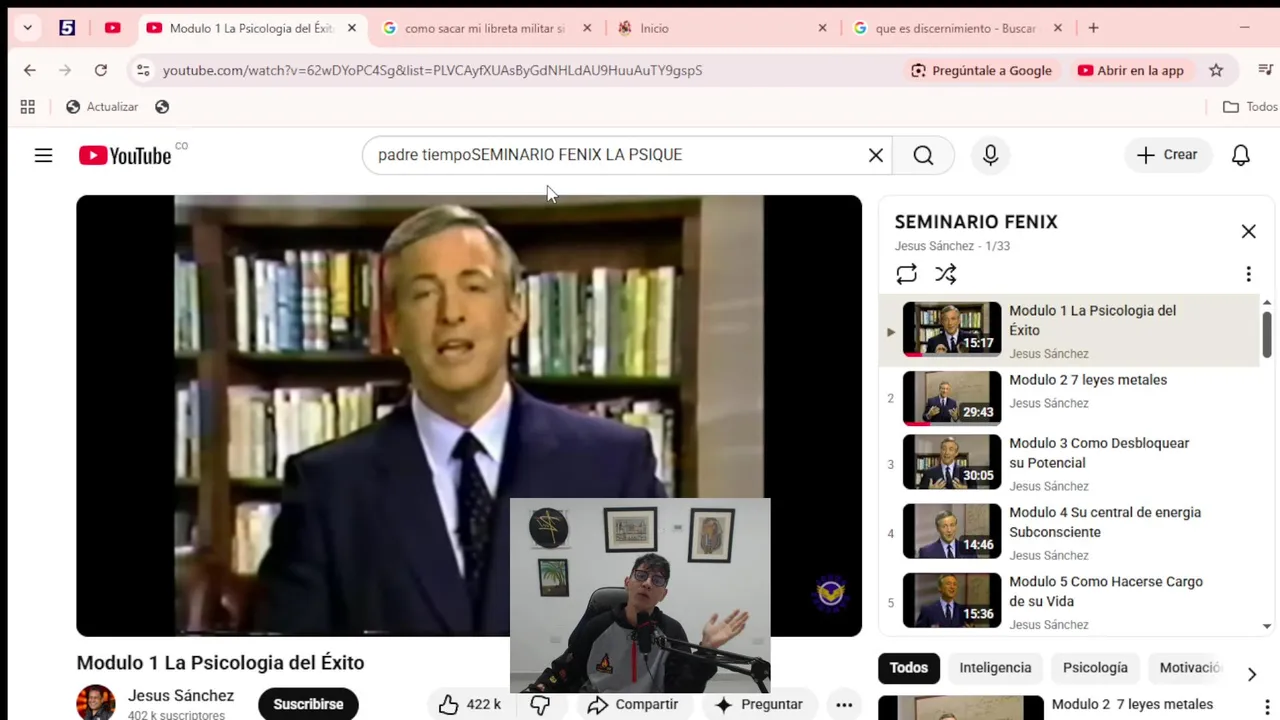
Task: Select the Inteligencia filter chip
Action: (x=995, y=668)
